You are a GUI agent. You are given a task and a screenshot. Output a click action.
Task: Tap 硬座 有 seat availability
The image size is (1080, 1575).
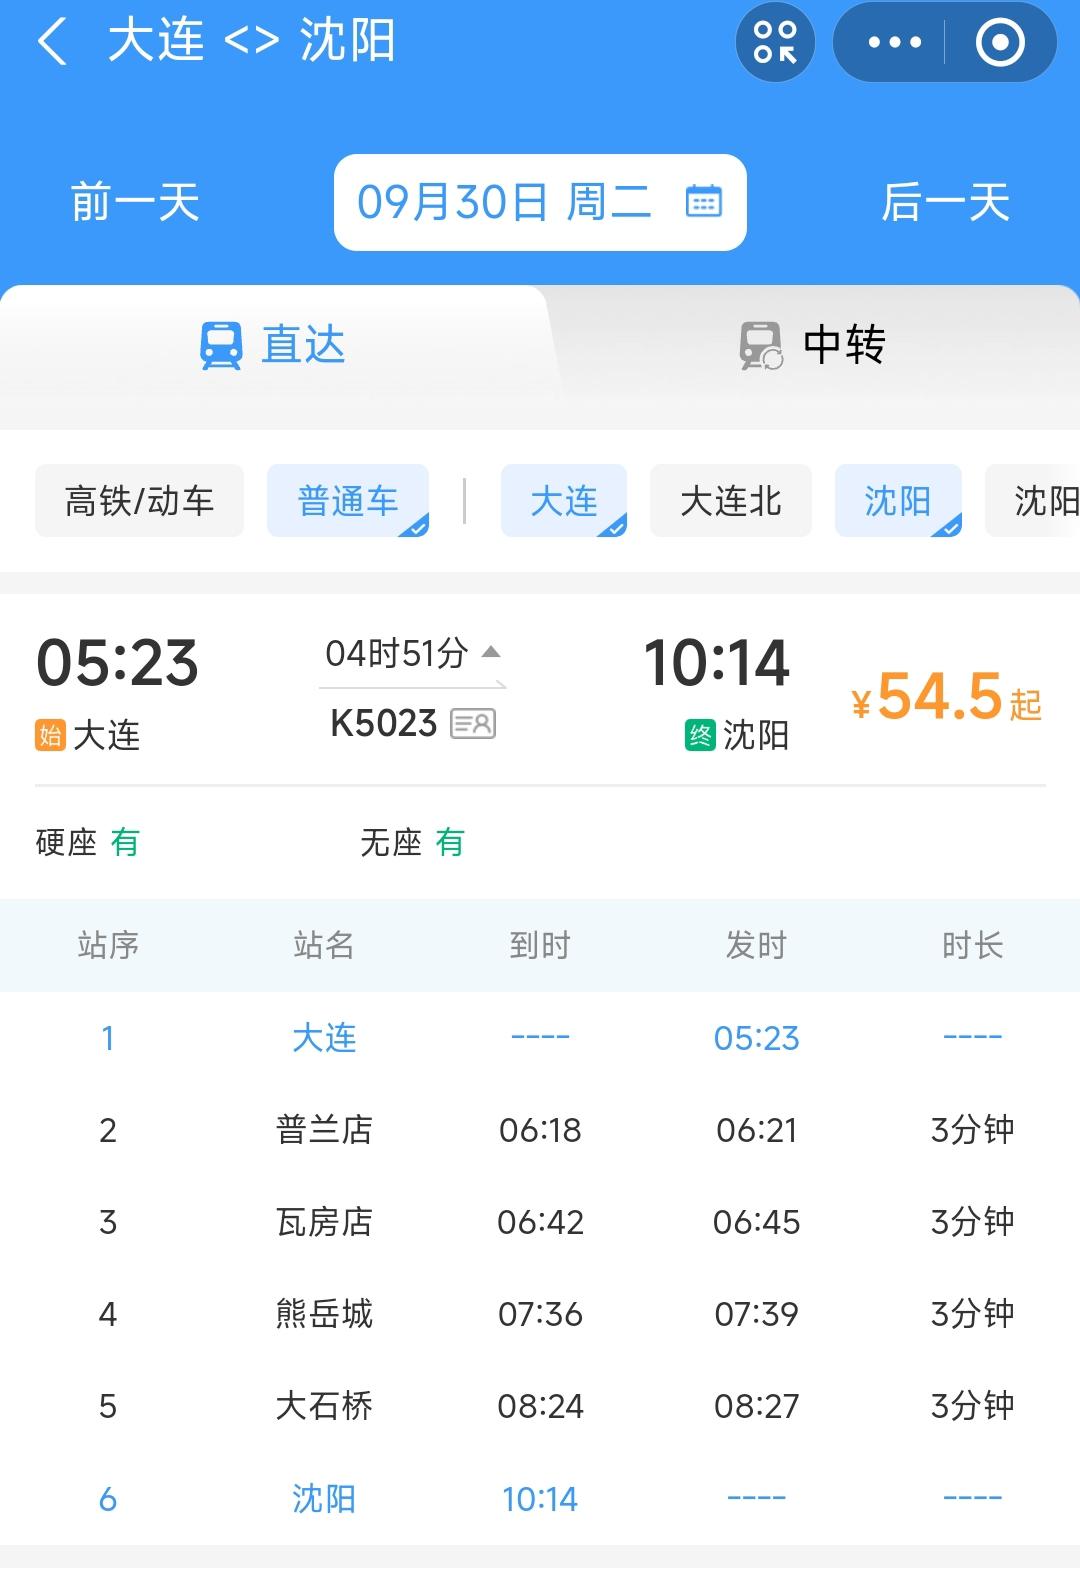(x=87, y=843)
